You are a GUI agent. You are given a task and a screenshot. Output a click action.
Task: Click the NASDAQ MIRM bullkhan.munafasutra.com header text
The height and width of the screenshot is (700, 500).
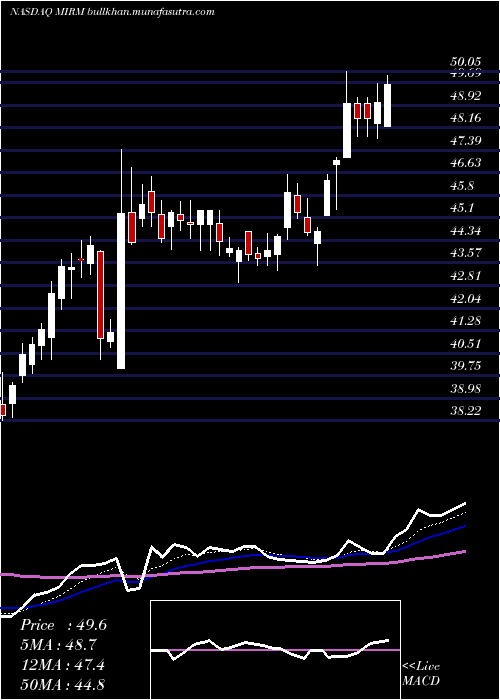coord(112,11)
